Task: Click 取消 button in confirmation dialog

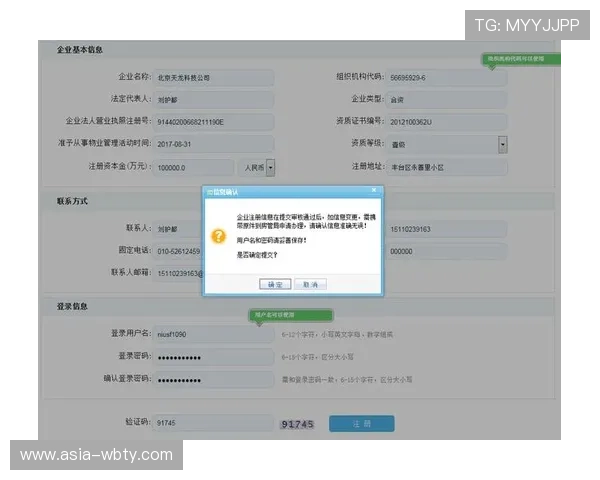Action: 310,284
